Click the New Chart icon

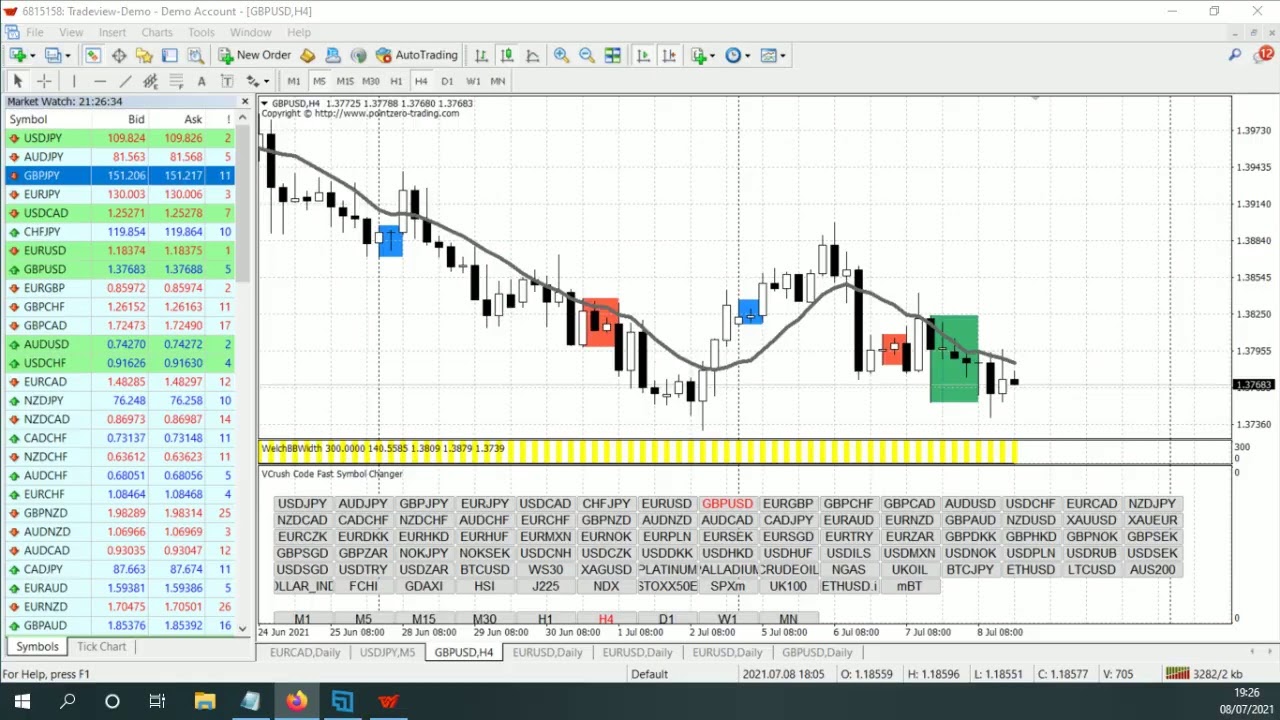(18, 56)
